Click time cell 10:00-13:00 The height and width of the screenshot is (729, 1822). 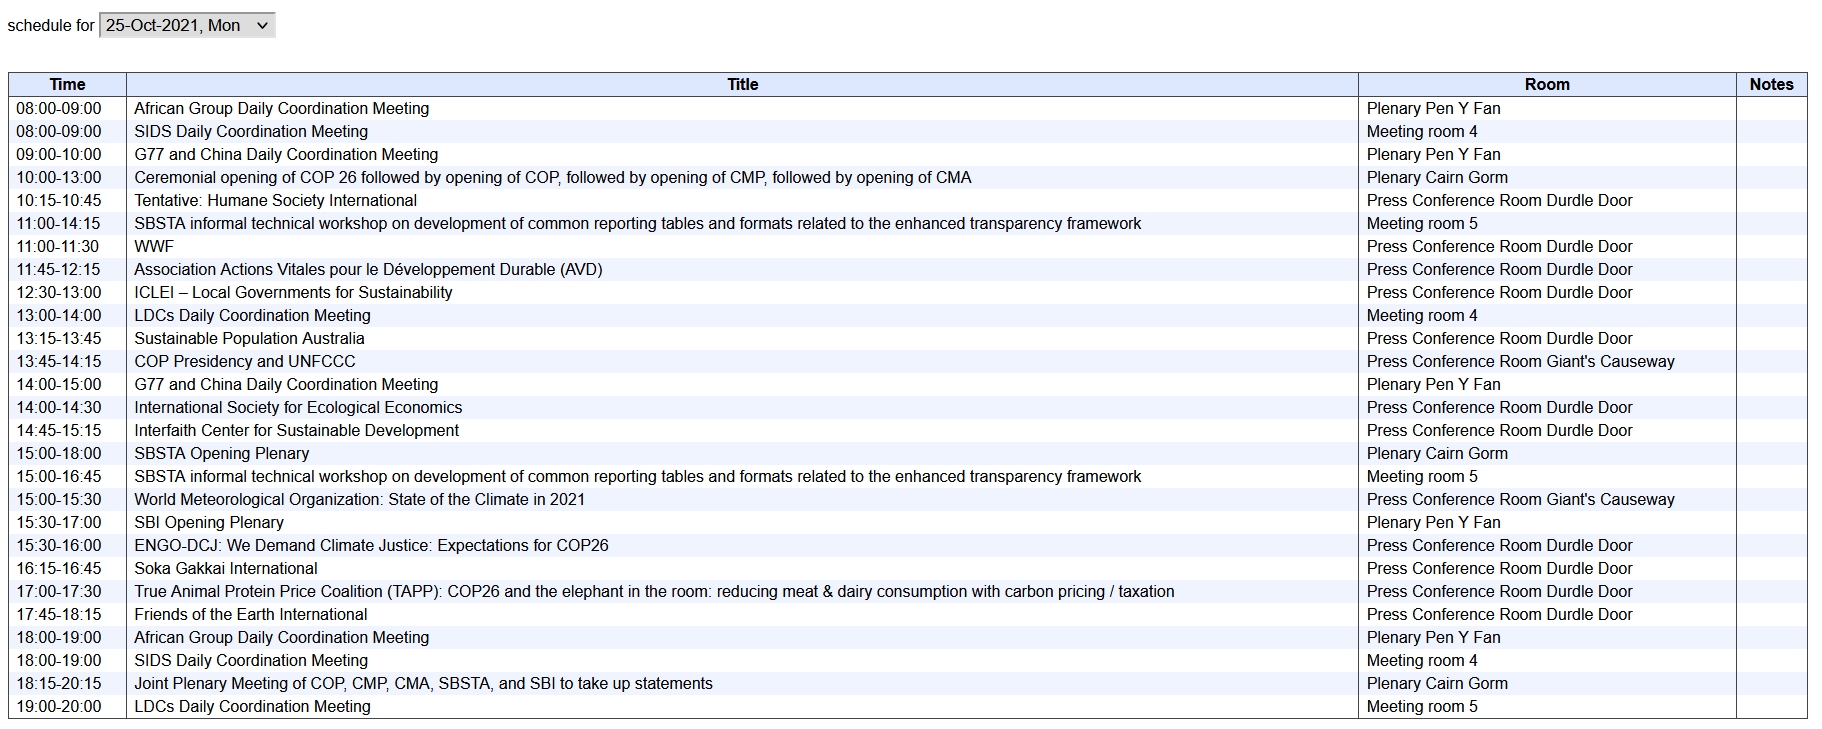click(x=59, y=177)
